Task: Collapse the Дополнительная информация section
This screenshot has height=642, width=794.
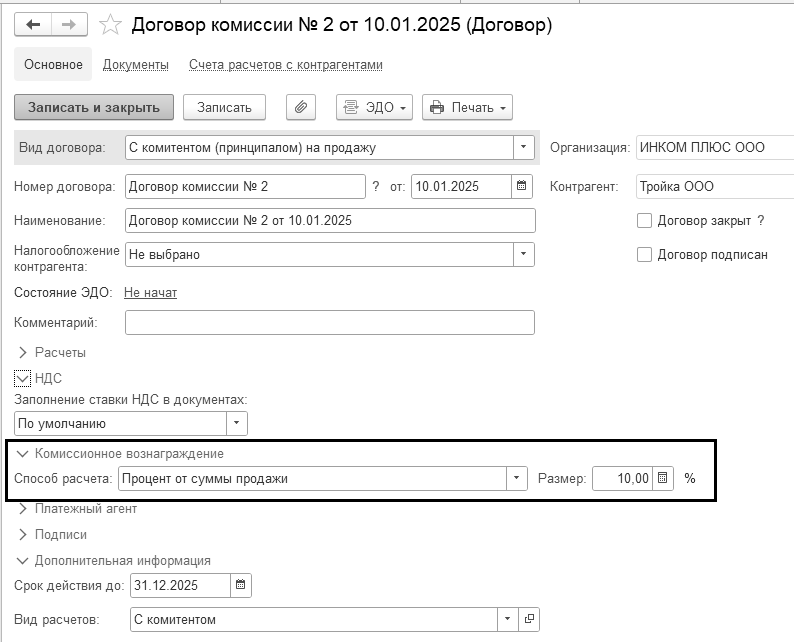Action: (x=22, y=560)
